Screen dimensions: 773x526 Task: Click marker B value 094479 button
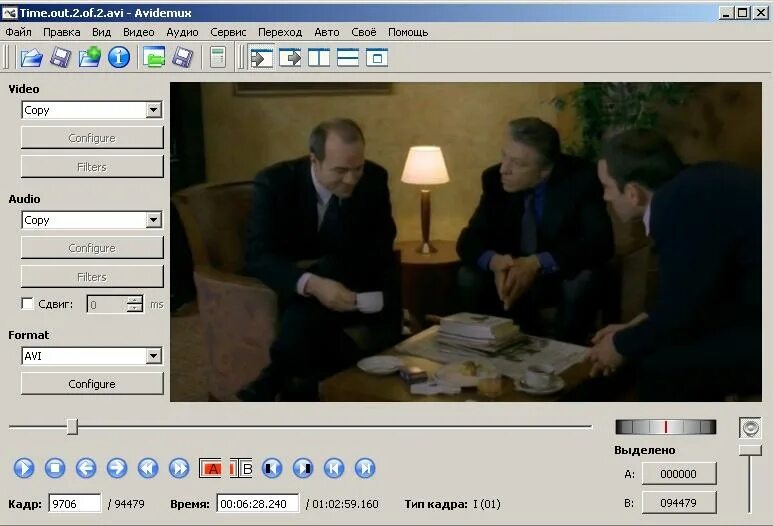679,503
